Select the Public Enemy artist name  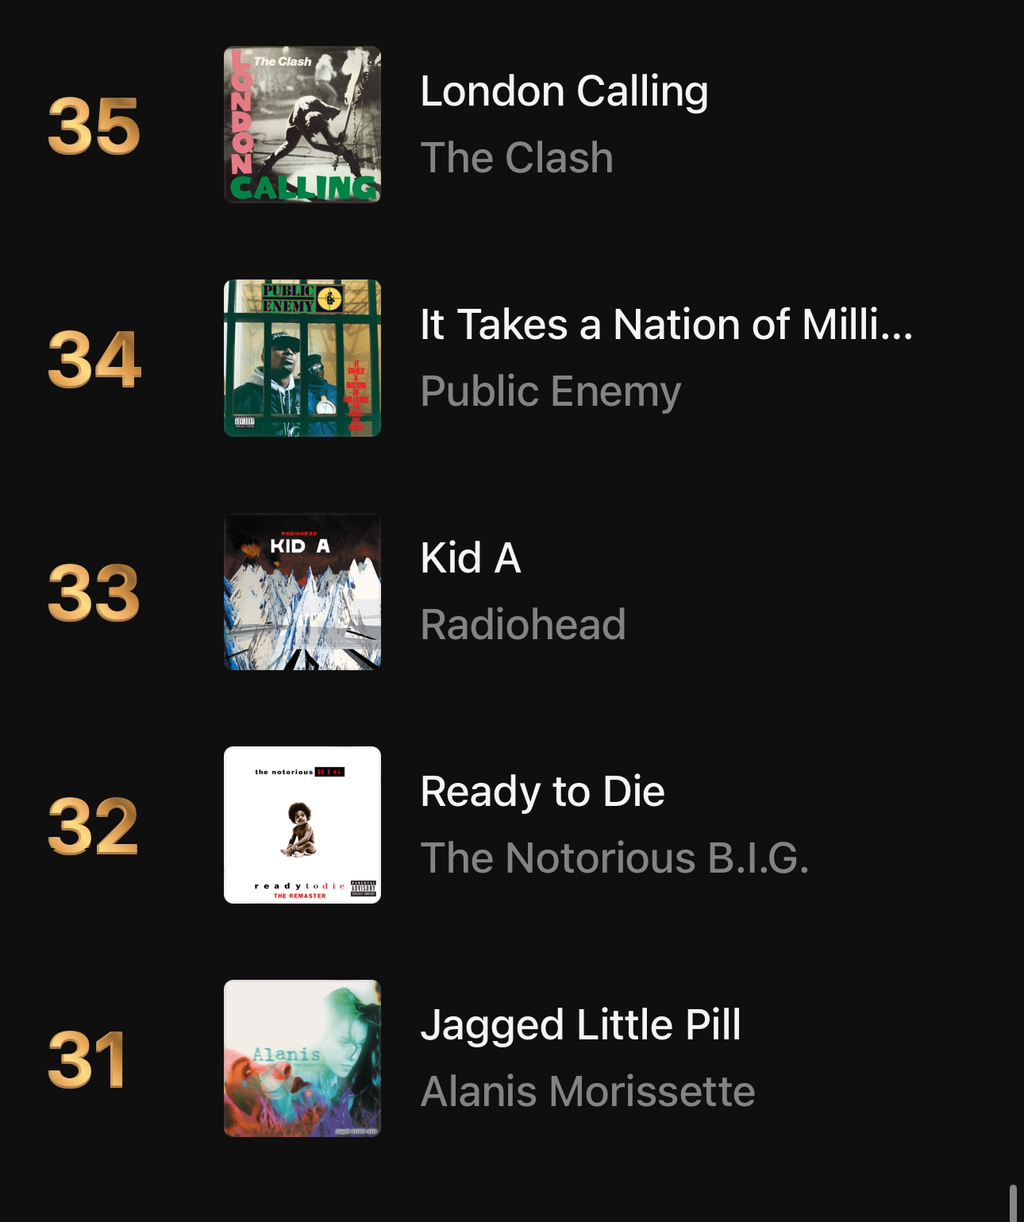(550, 392)
